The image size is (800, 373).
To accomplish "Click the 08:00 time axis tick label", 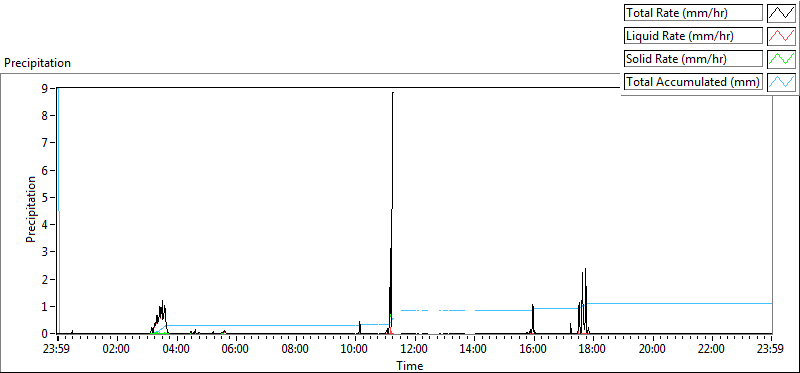I will 295,350.
